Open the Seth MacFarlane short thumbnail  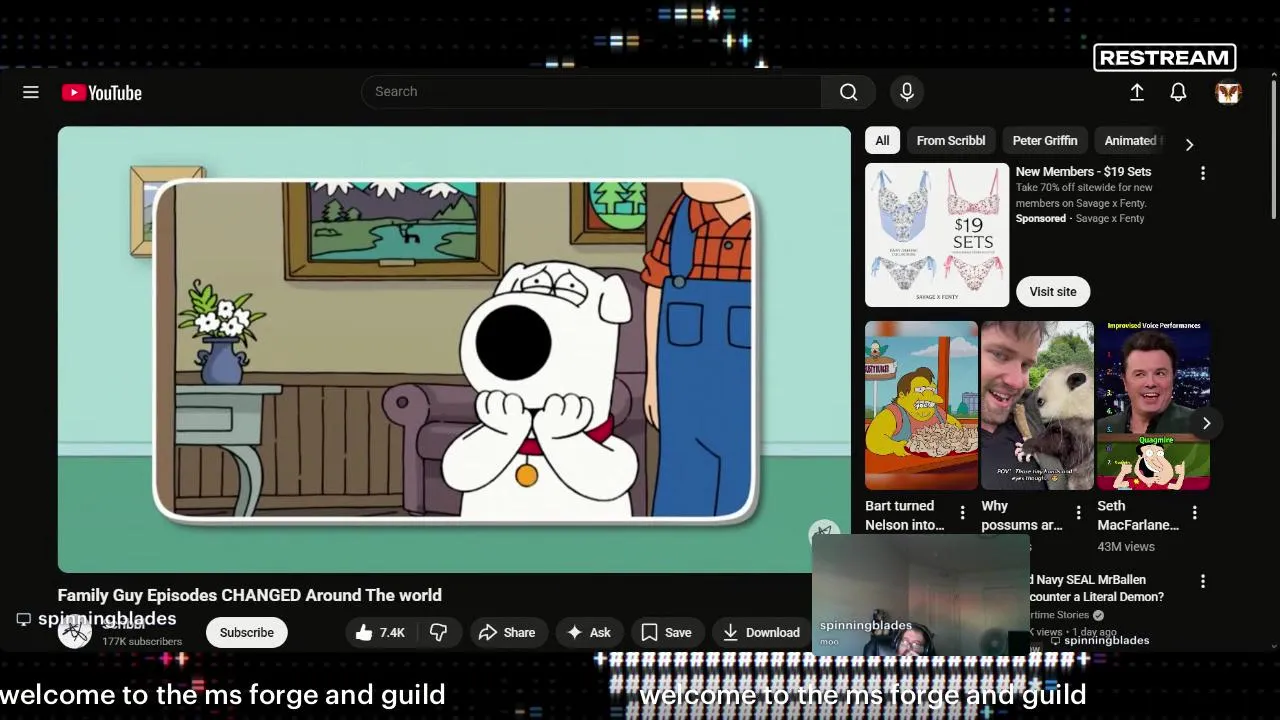[1153, 405]
